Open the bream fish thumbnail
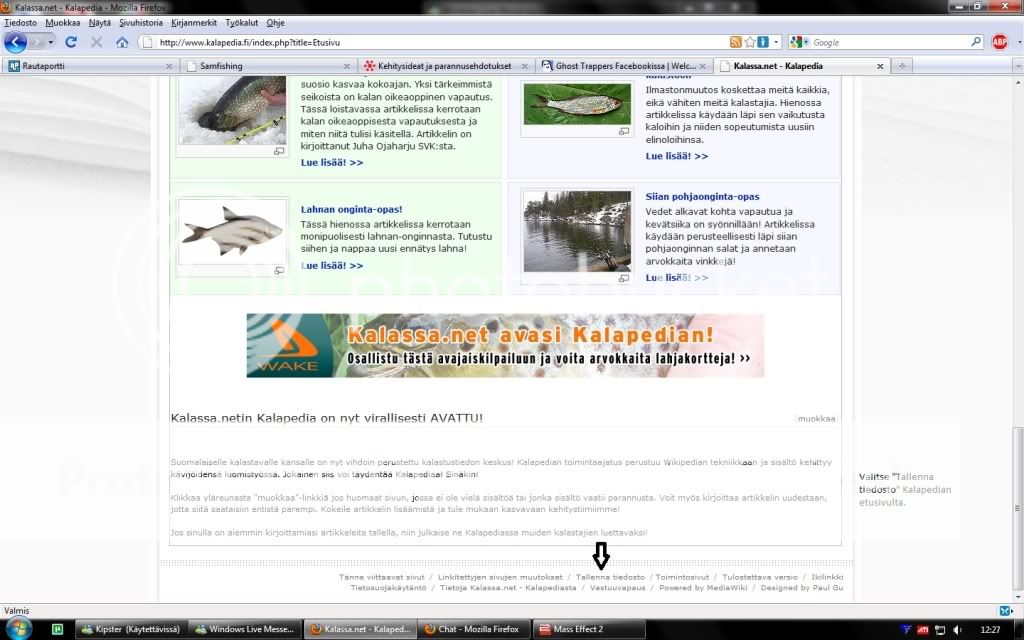The height and width of the screenshot is (640, 1024). click(232, 231)
